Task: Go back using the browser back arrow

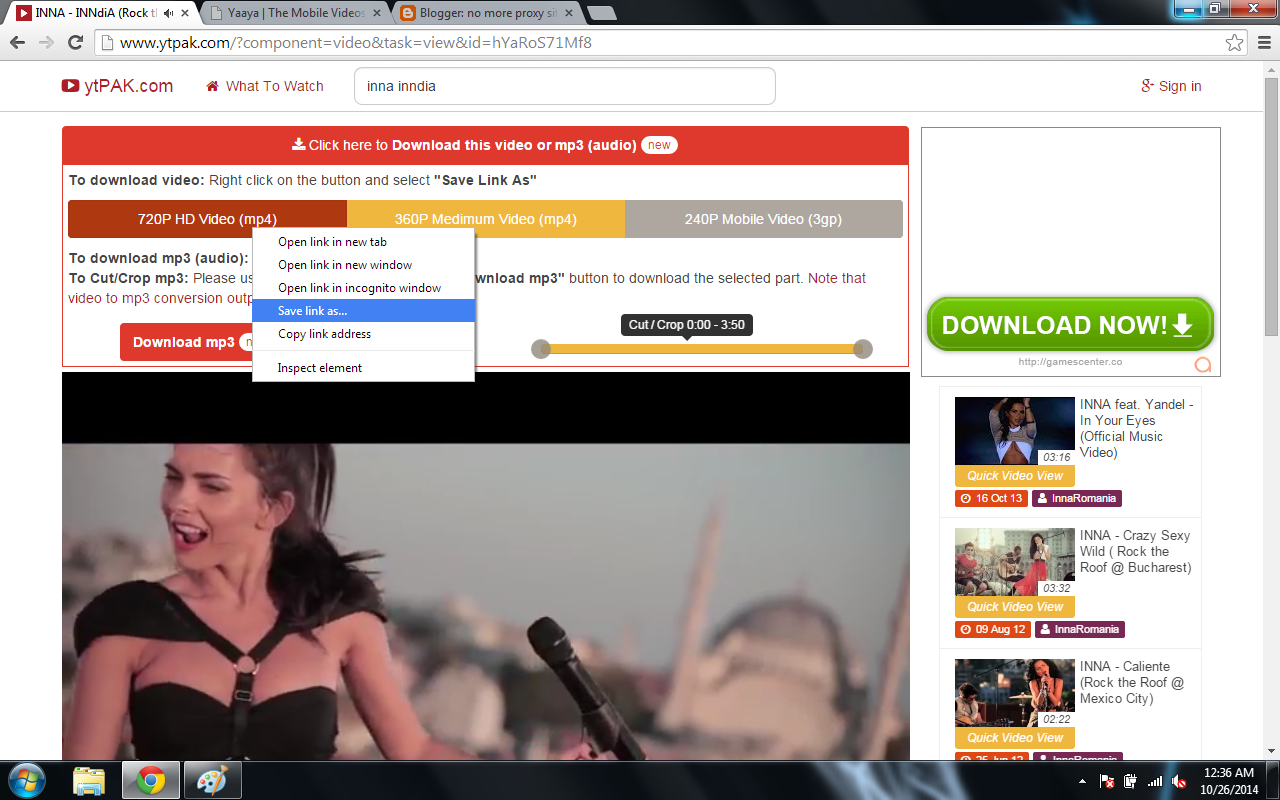Action: 17,43
